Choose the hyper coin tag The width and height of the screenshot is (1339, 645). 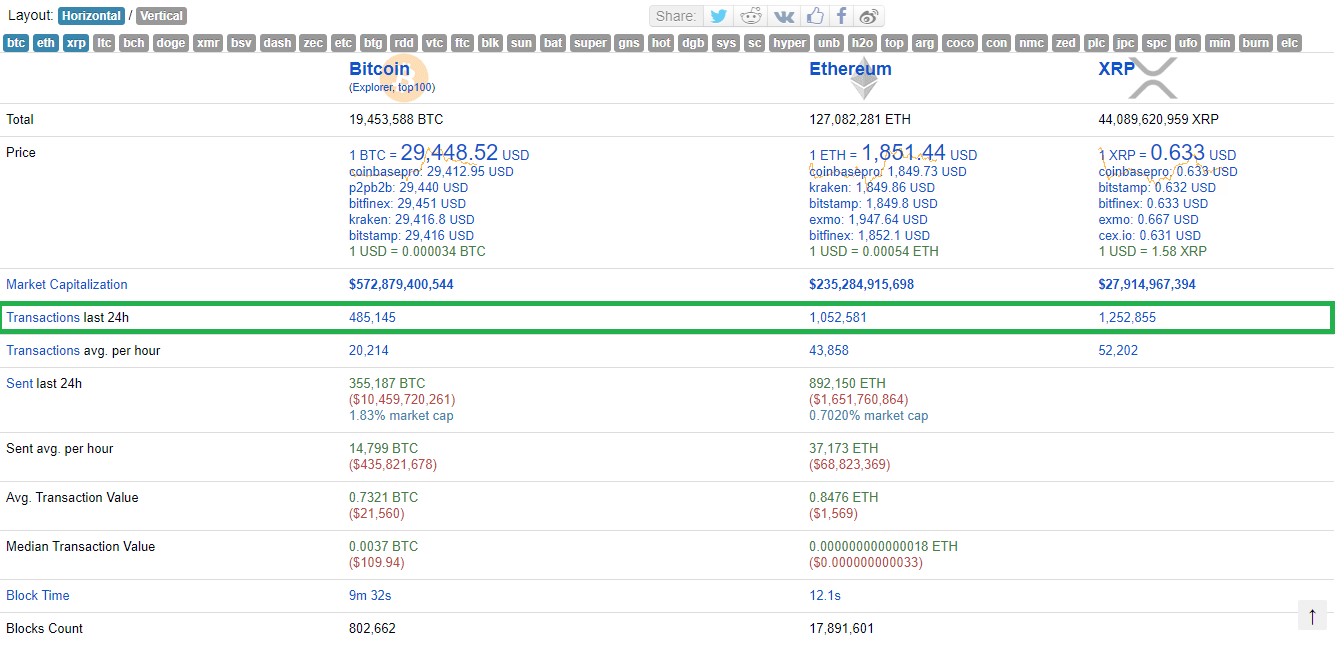point(789,43)
